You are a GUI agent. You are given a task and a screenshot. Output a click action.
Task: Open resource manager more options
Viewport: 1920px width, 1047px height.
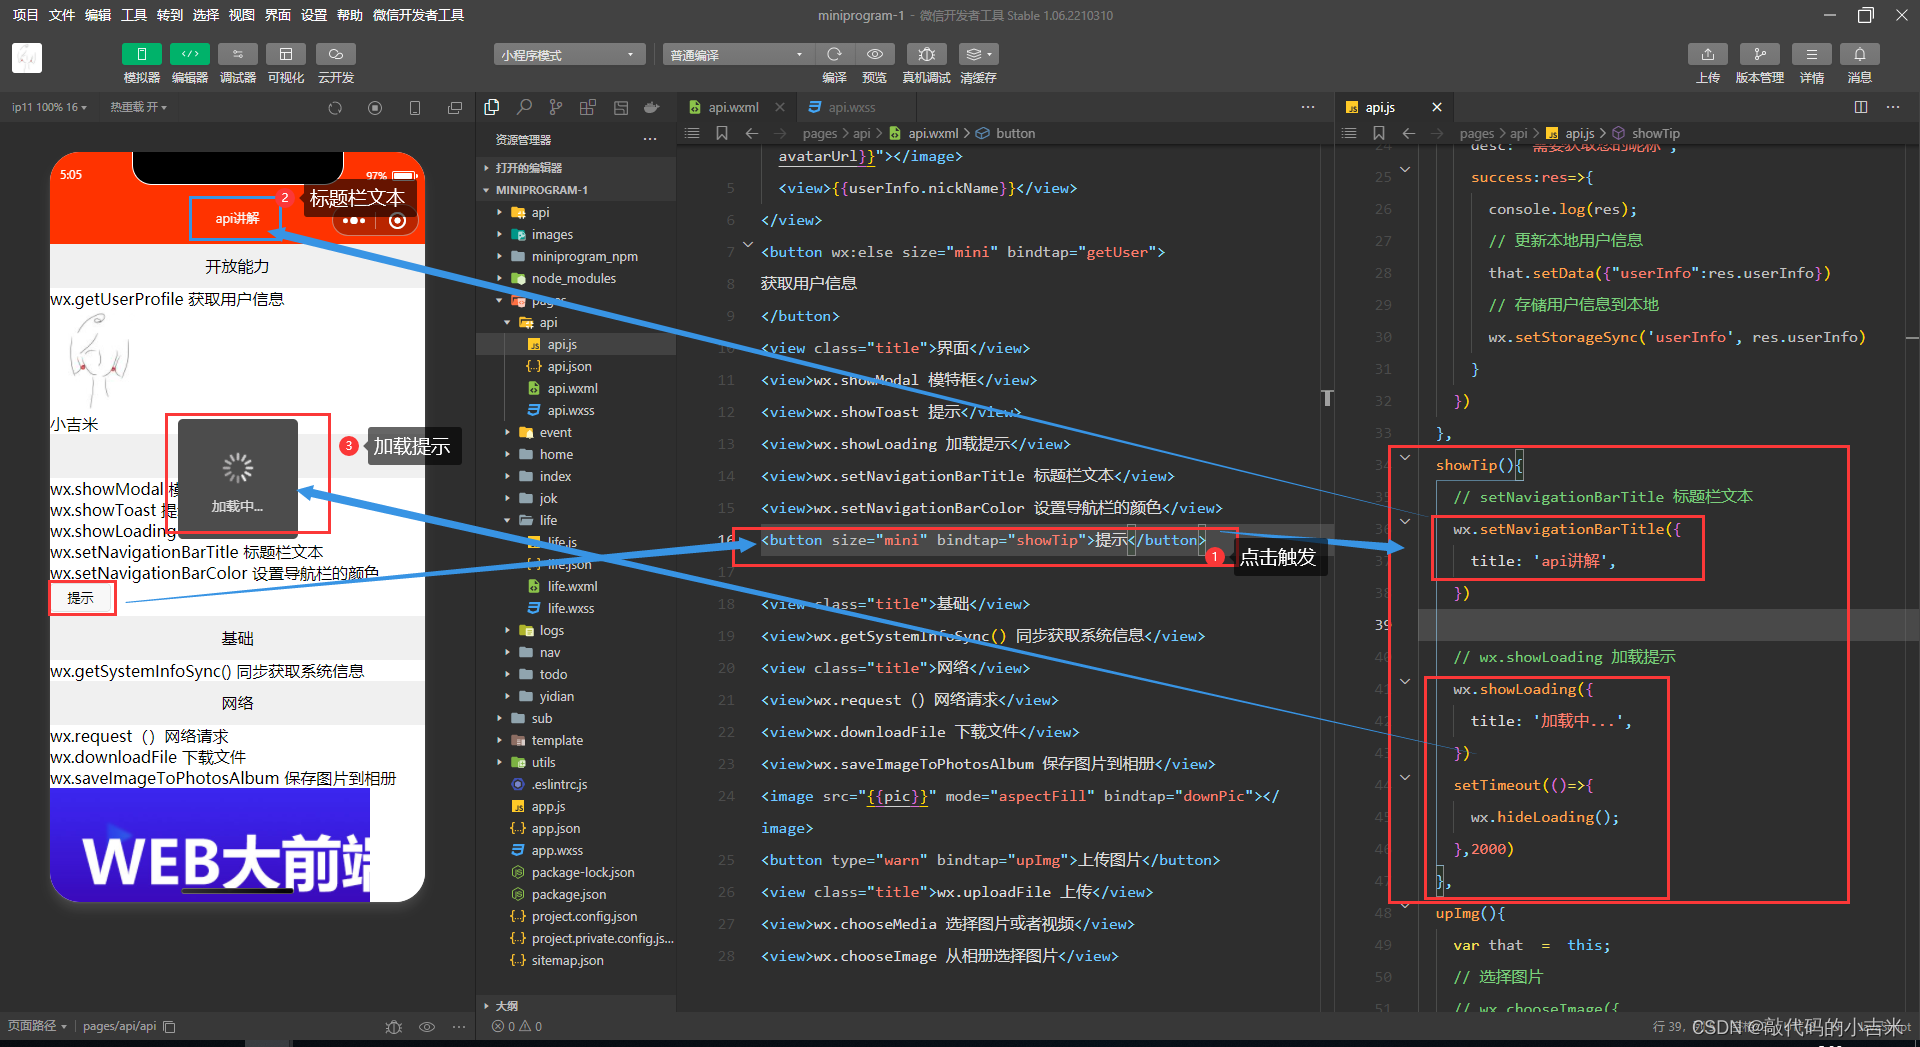click(x=650, y=139)
